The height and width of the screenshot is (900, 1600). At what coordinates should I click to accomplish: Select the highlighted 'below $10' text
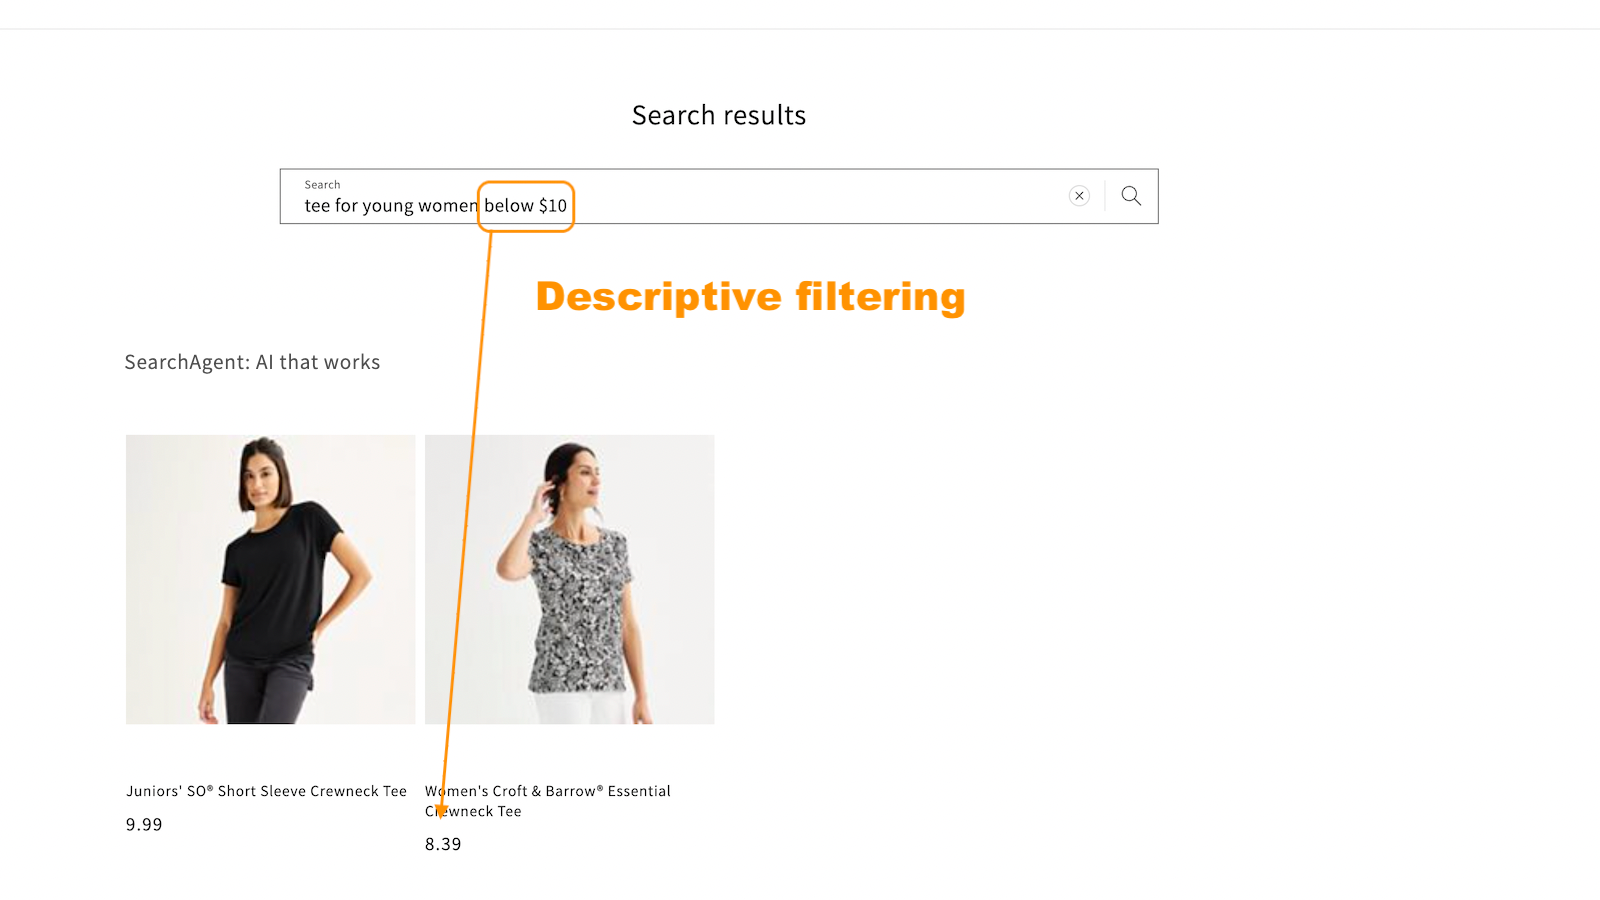point(525,206)
